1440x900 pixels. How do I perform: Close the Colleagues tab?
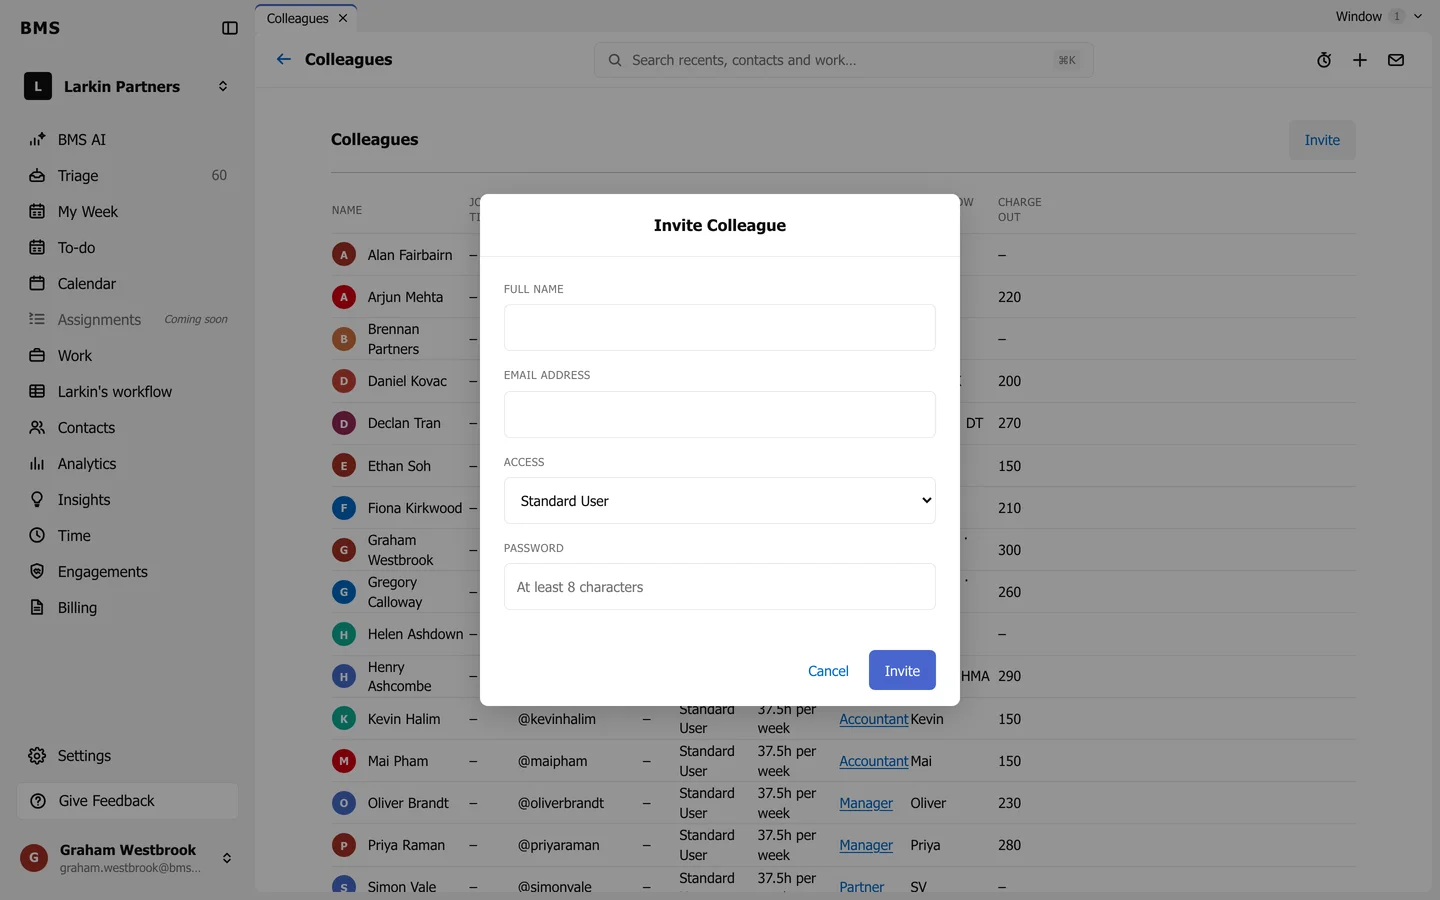coord(343,18)
